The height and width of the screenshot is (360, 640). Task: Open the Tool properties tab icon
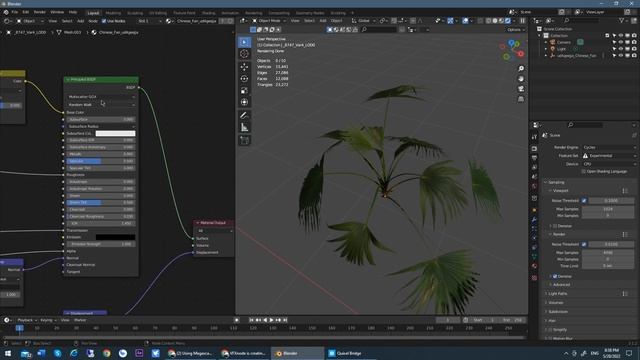pyautogui.click(x=534, y=137)
